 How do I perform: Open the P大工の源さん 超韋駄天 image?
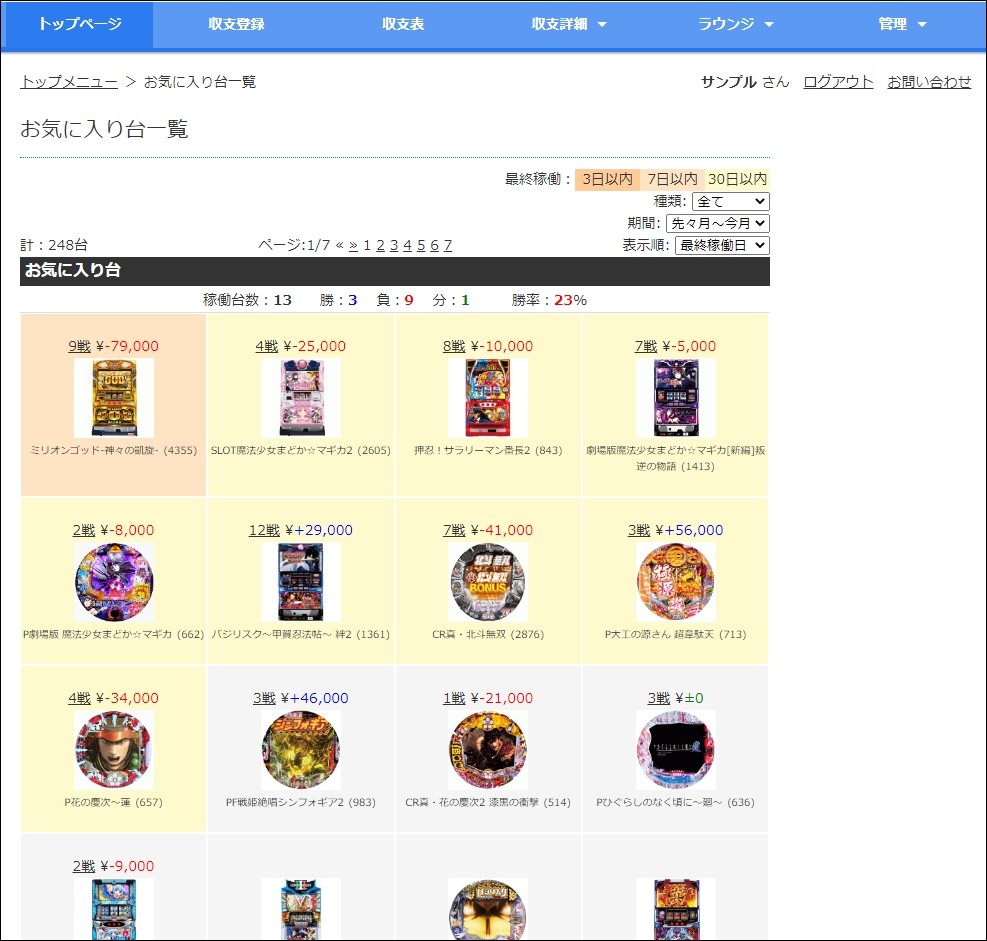(x=675, y=582)
